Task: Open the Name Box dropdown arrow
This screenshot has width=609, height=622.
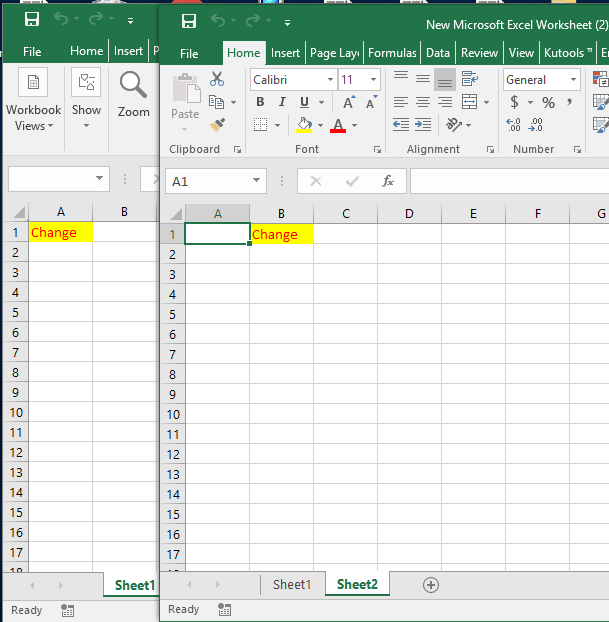Action: 258,181
